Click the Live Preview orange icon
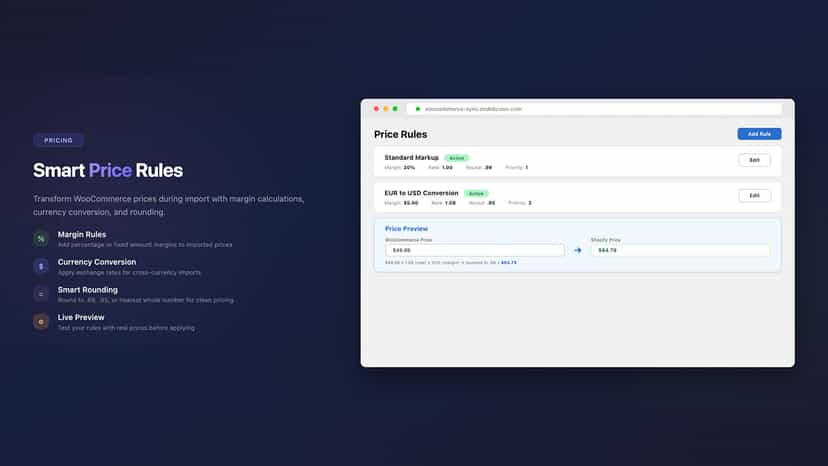Viewport: 828px width, 466px height. 41,321
